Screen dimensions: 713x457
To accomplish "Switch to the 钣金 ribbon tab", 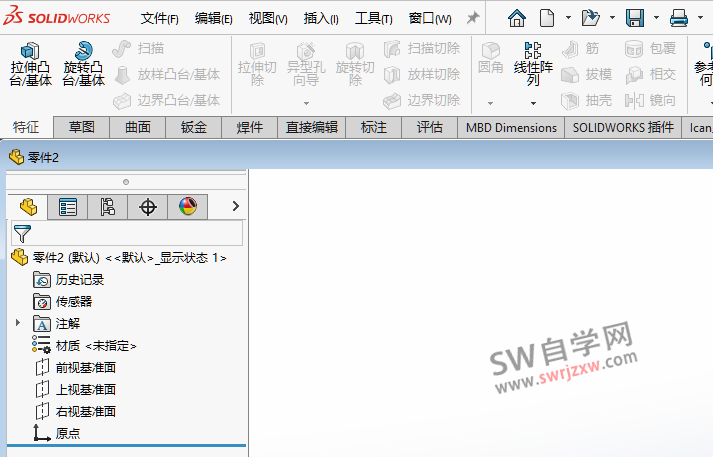I will 194,127.
